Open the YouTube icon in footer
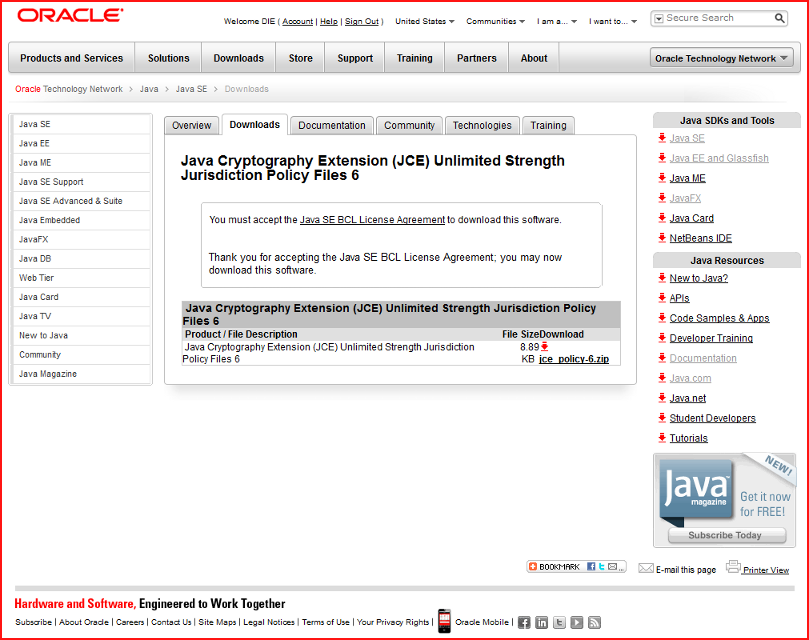 [577, 622]
